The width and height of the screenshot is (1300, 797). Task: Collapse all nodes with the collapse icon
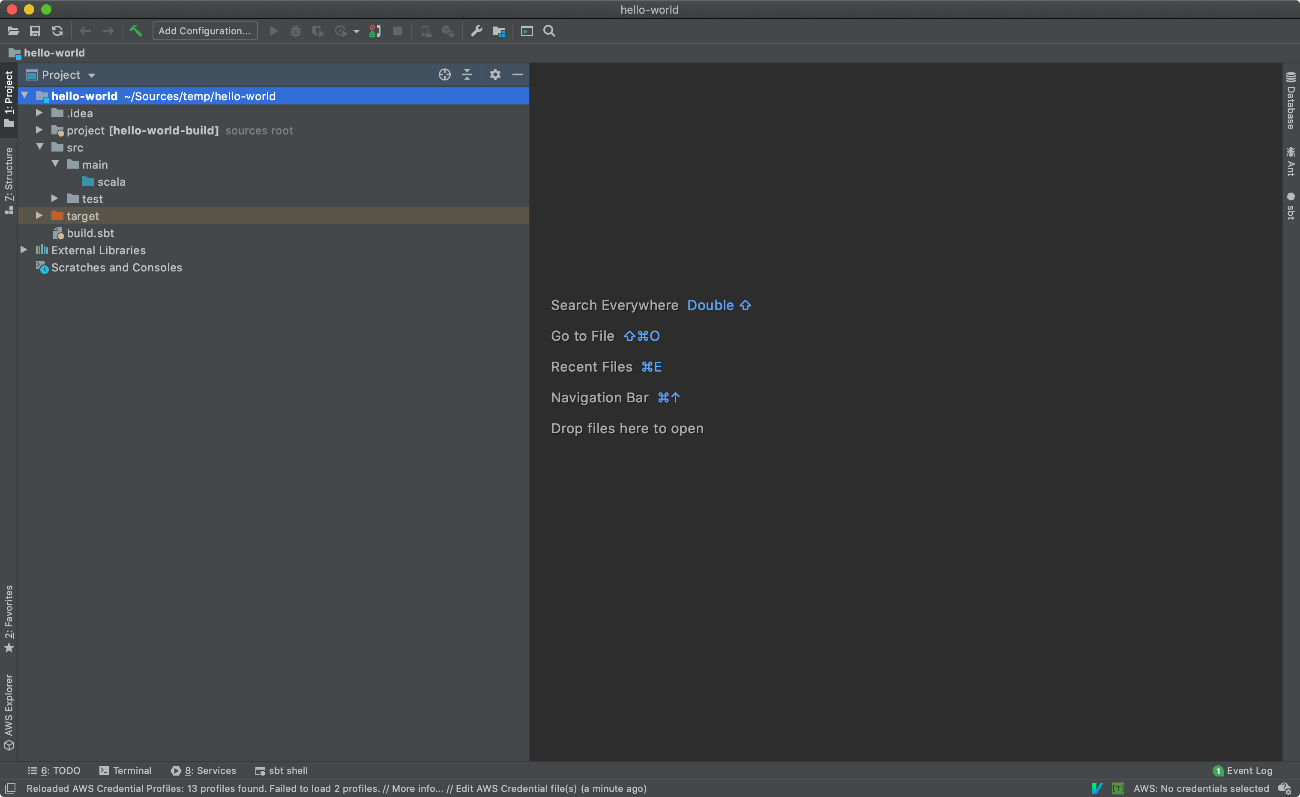click(x=467, y=74)
